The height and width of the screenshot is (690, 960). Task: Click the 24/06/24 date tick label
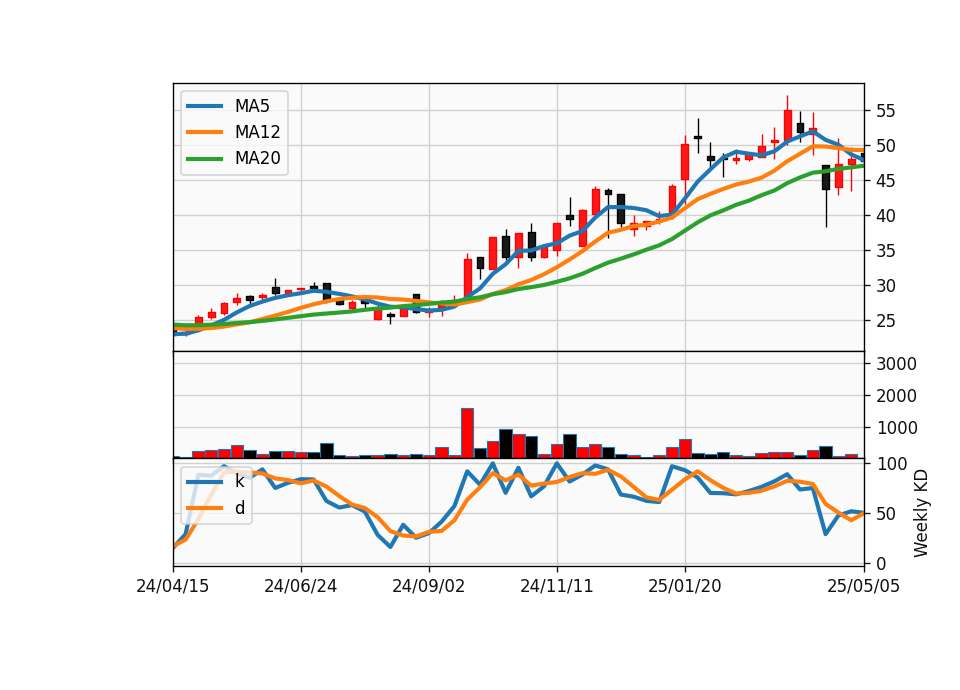click(x=301, y=586)
